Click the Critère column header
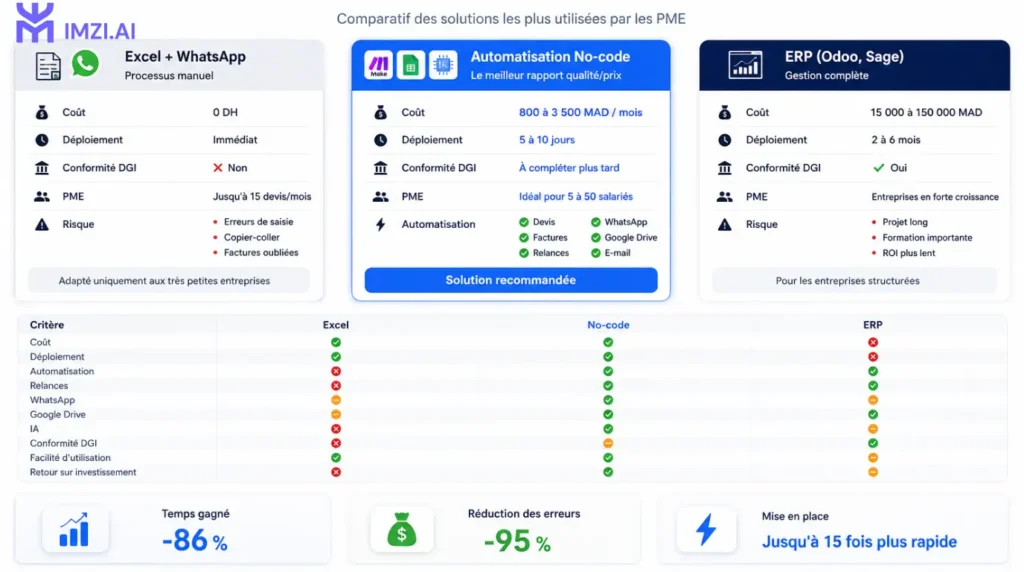 point(47,325)
